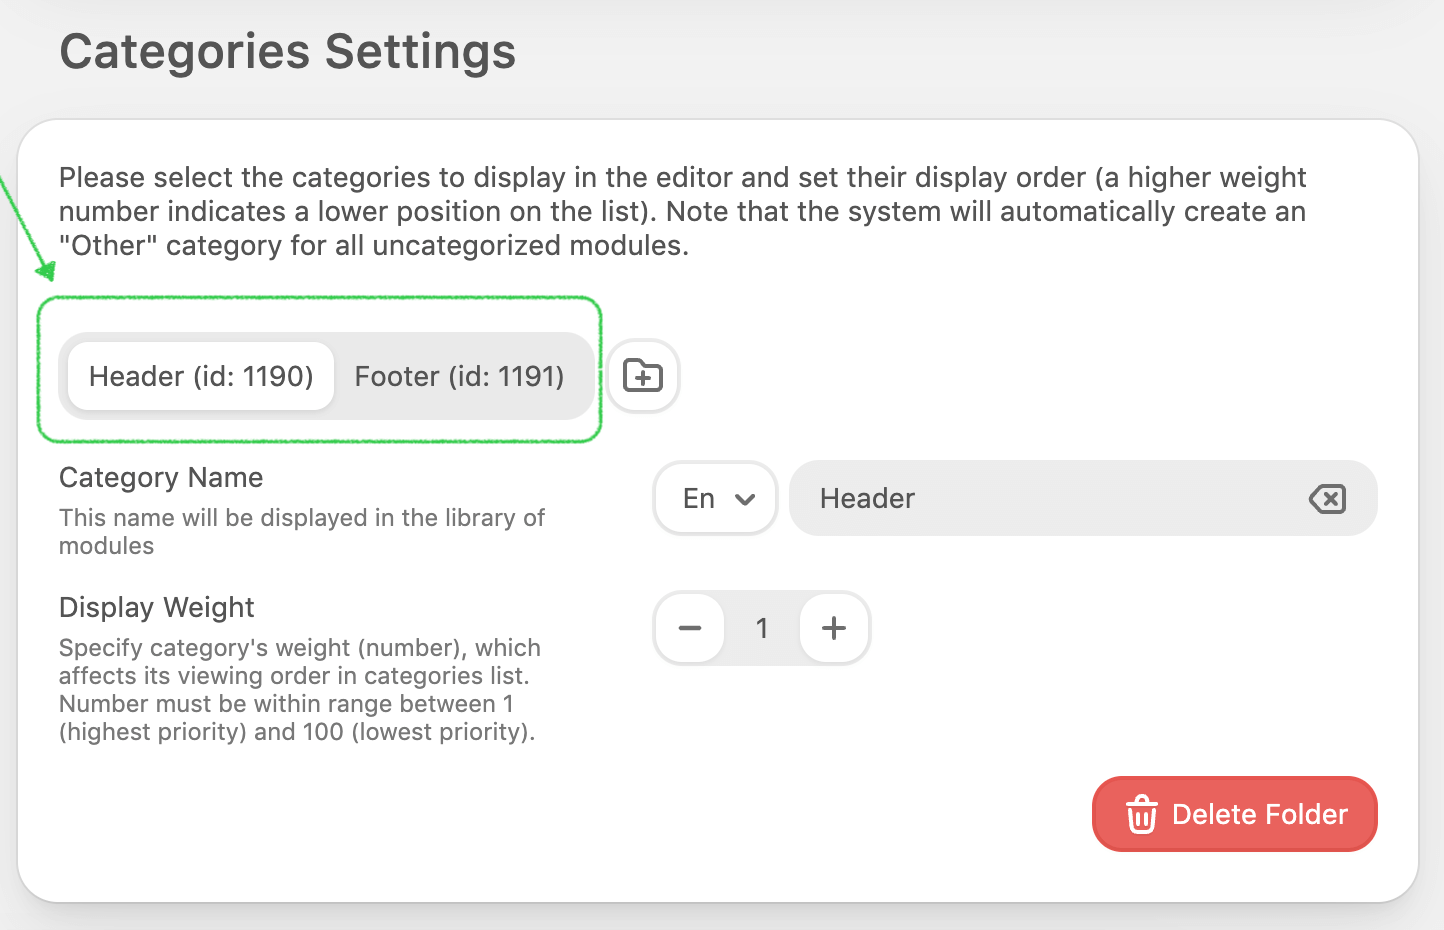Click the display weight value 1
Viewport: 1444px width, 930px height.
[762, 628]
